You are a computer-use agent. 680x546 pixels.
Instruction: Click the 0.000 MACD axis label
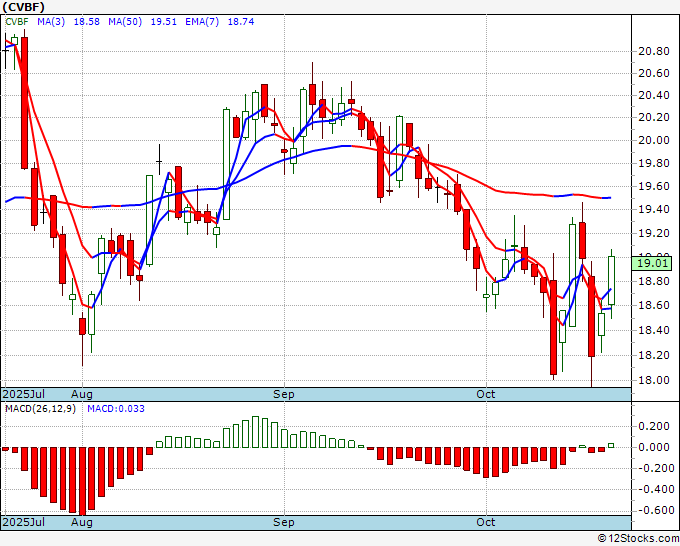[654, 447]
